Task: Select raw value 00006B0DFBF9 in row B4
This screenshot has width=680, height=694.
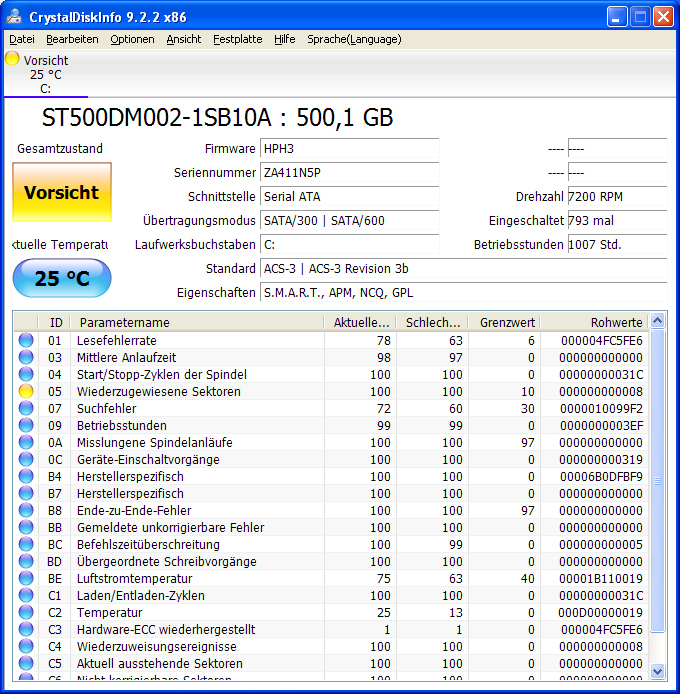Action: (x=601, y=477)
